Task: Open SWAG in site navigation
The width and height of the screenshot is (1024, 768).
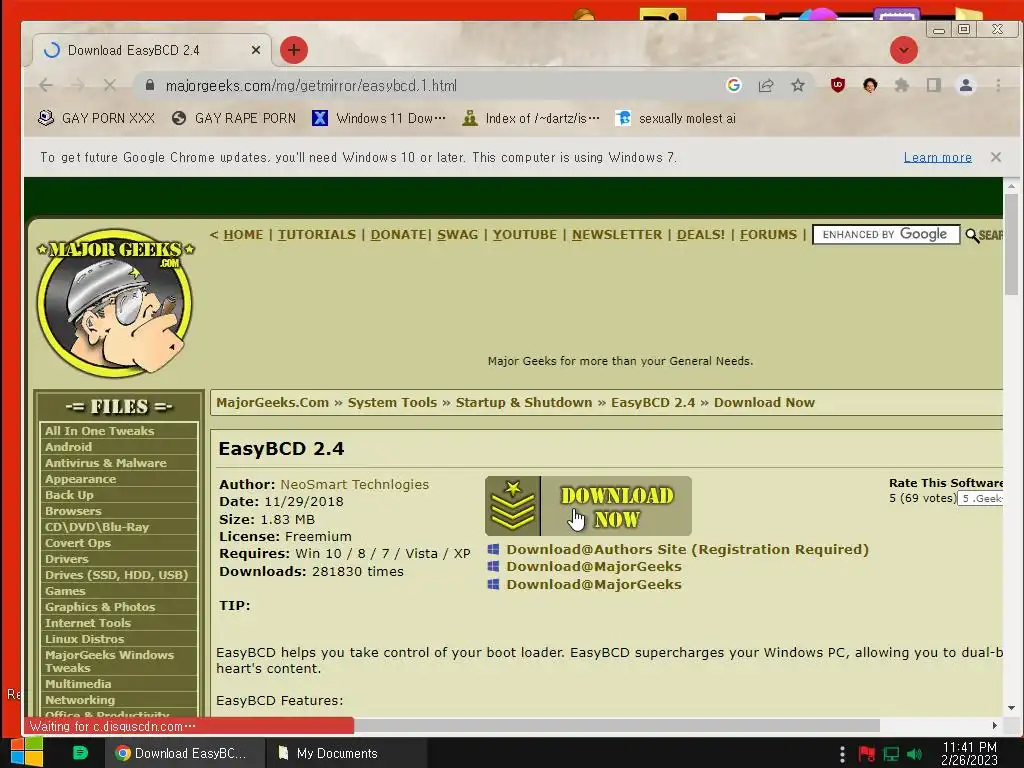Action: coord(457,234)
